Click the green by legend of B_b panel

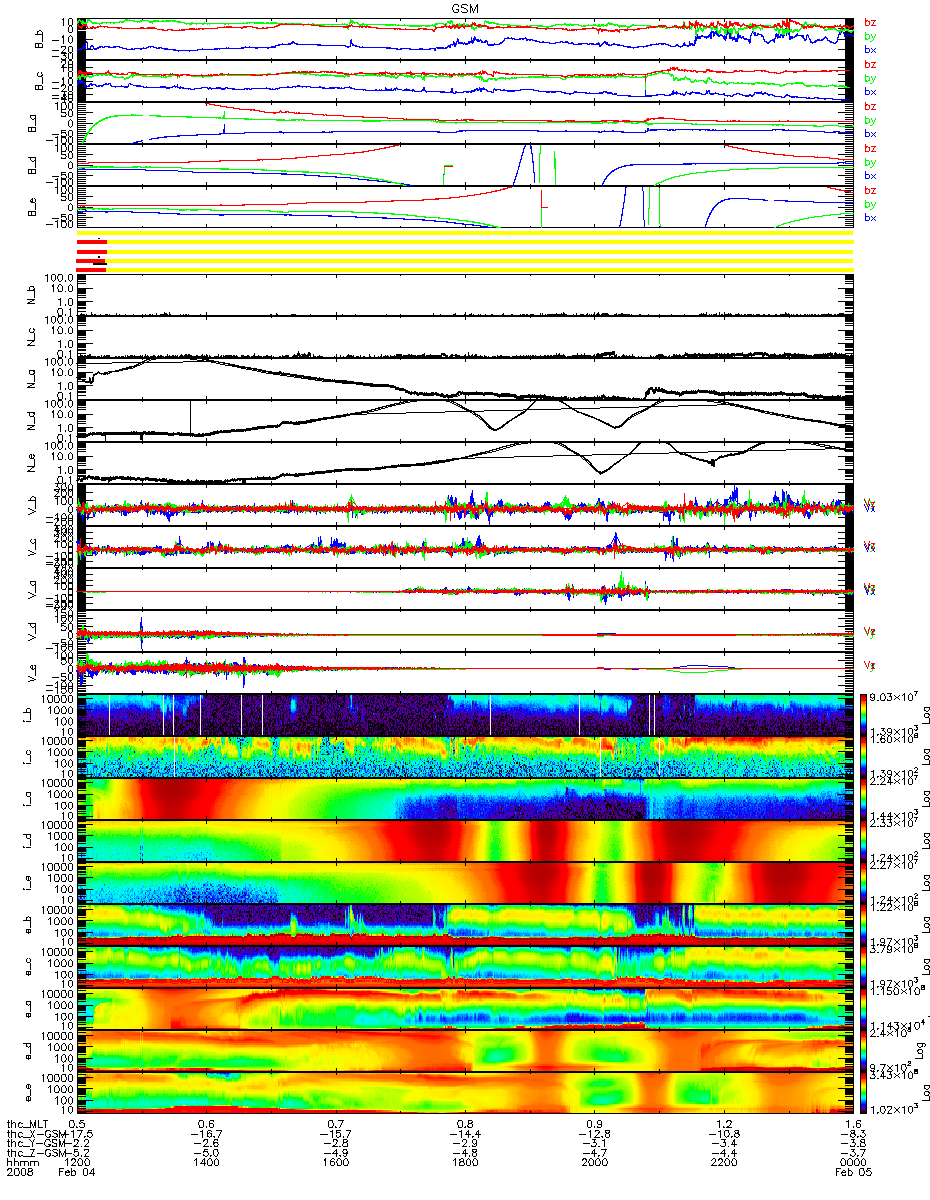(x=869, y=35)
